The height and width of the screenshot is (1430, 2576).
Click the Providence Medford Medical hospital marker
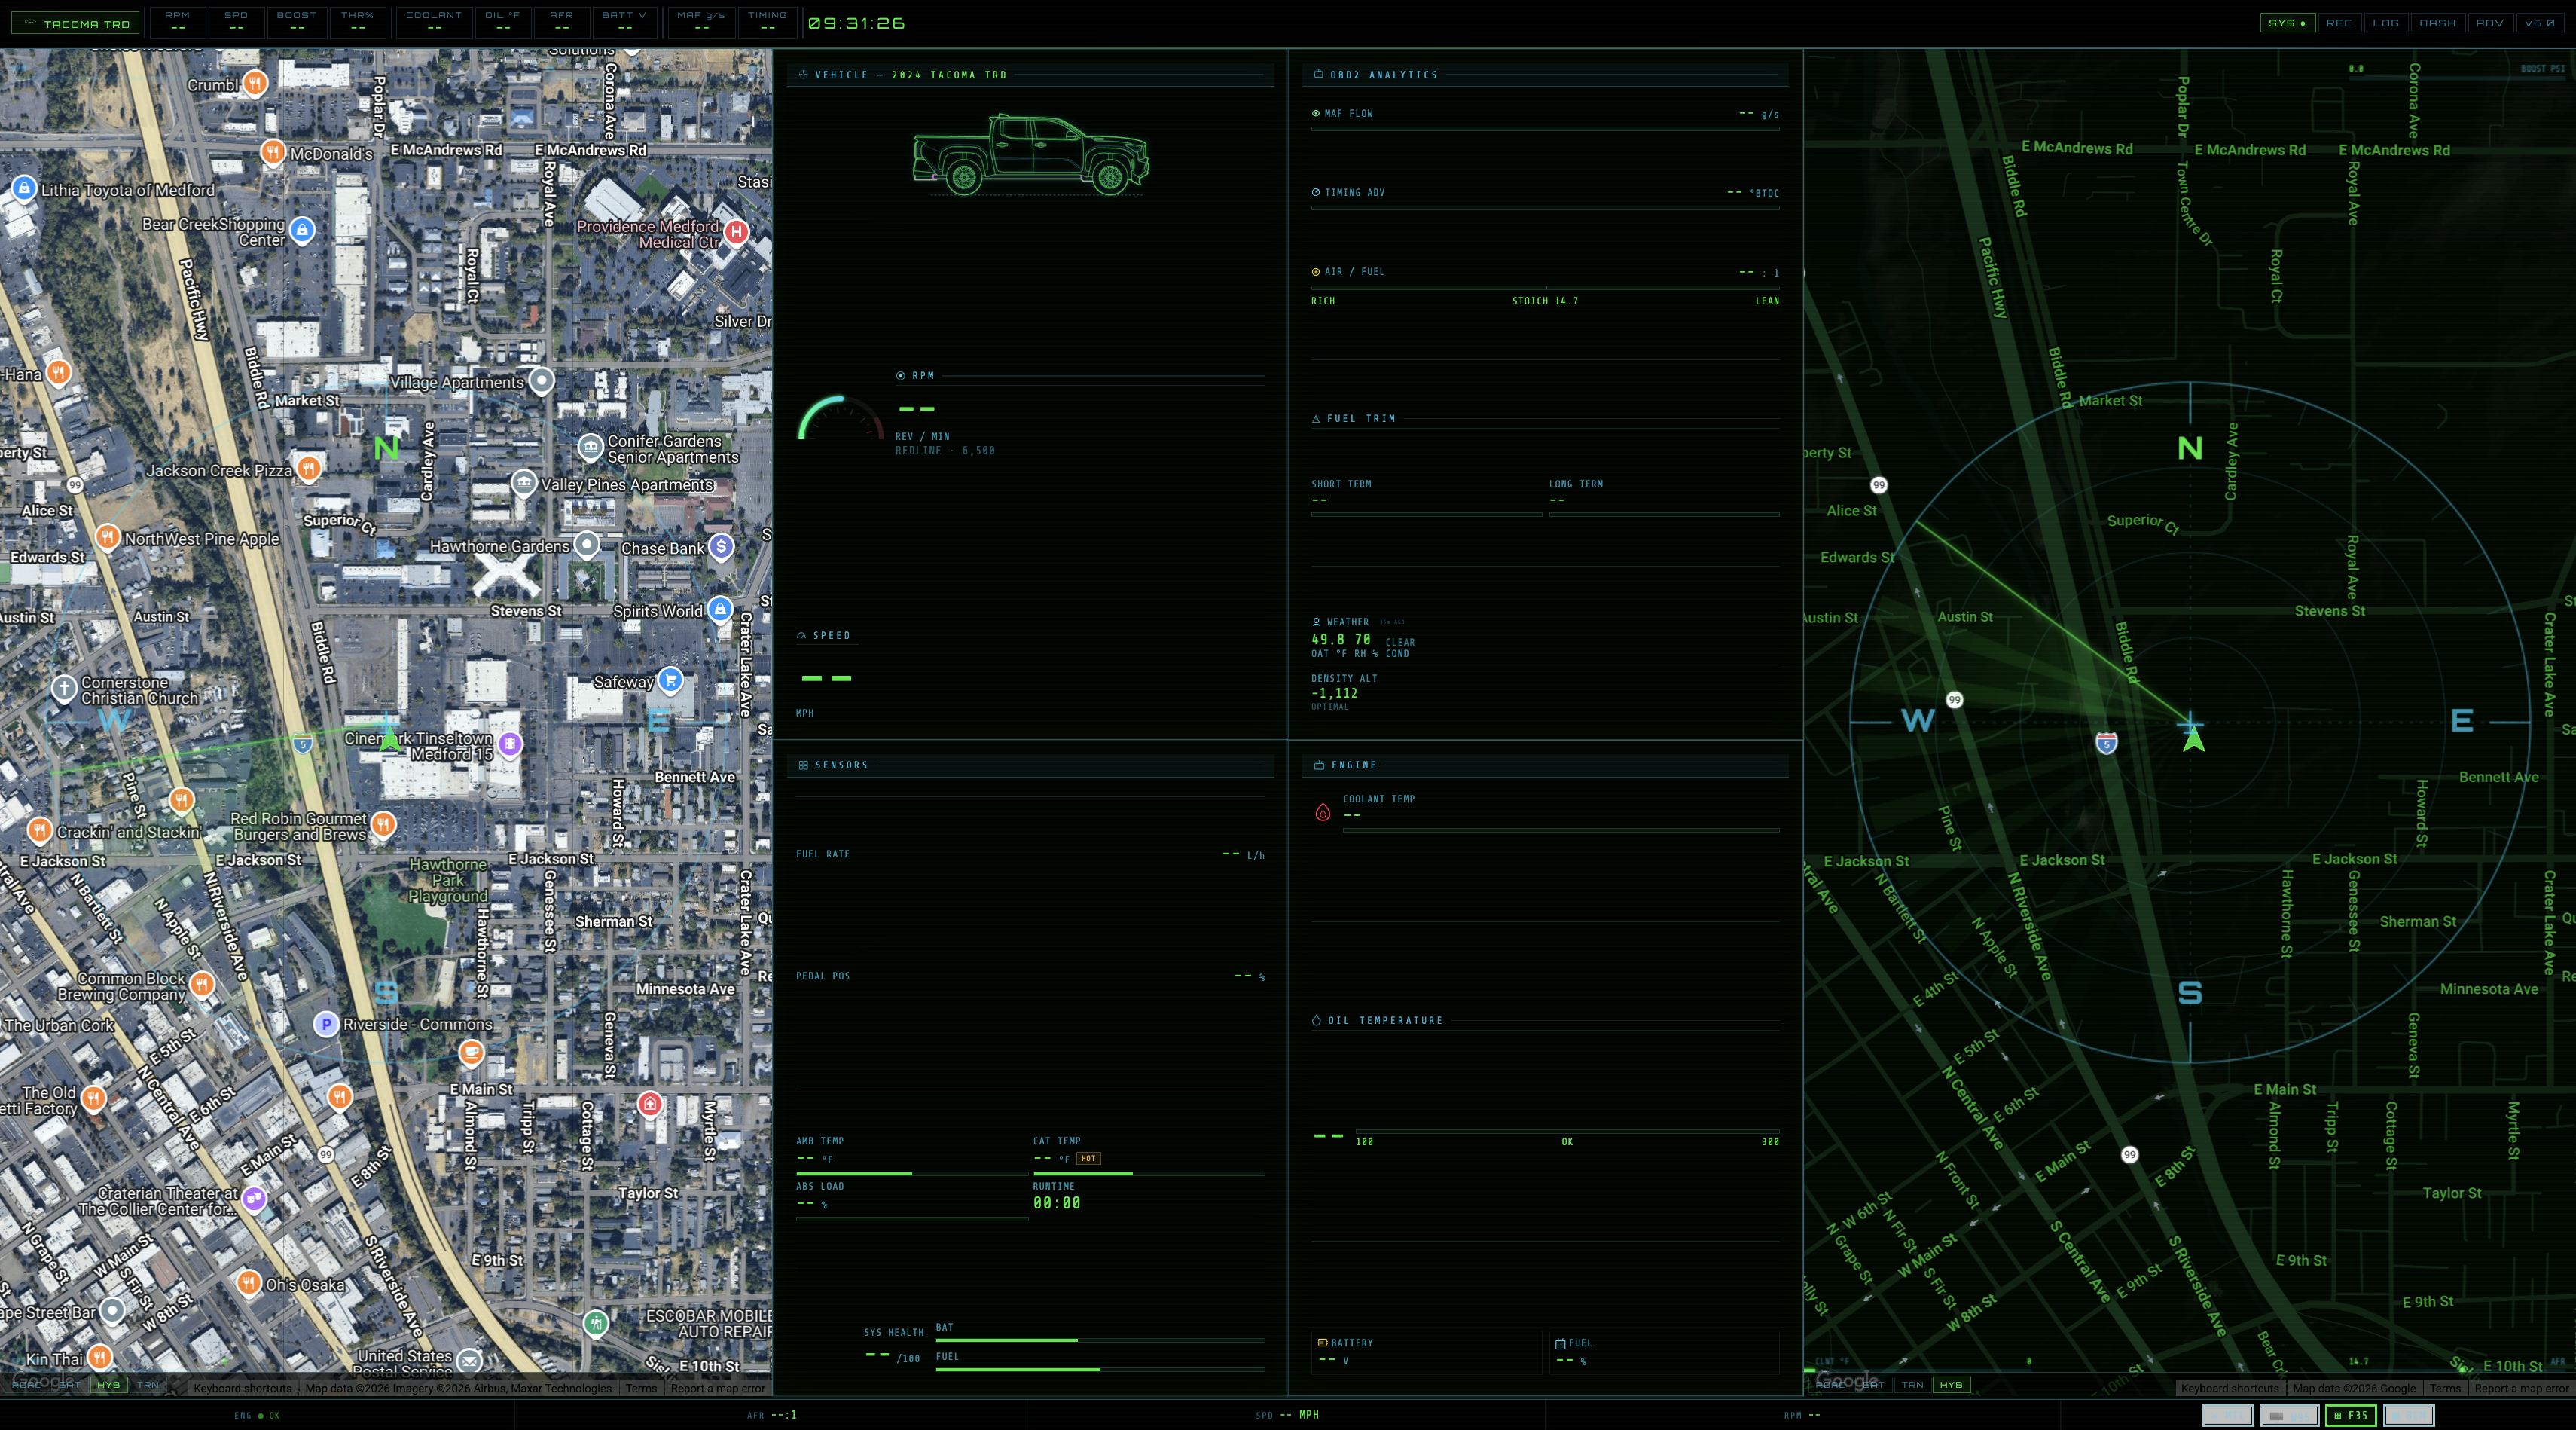pyautogui.click(x=736, y=232)
